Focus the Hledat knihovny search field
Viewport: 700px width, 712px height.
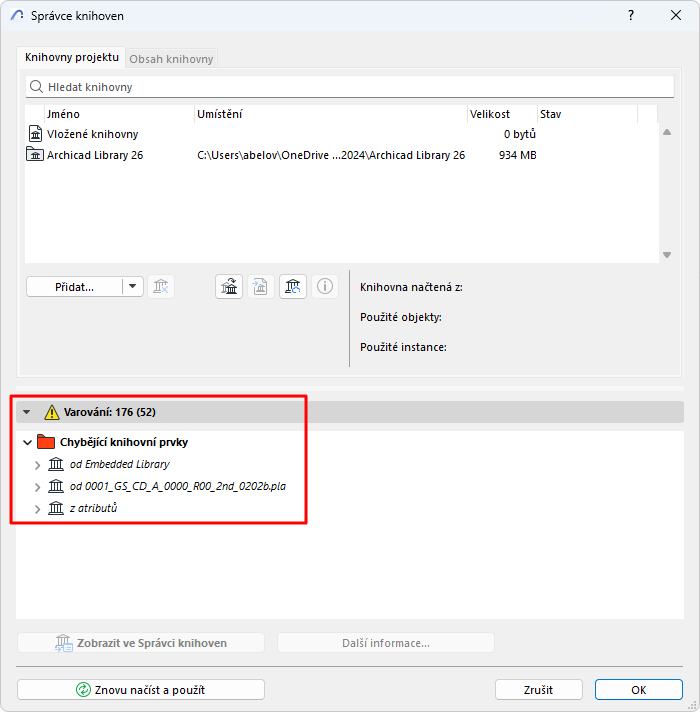(x=350, y=87)
